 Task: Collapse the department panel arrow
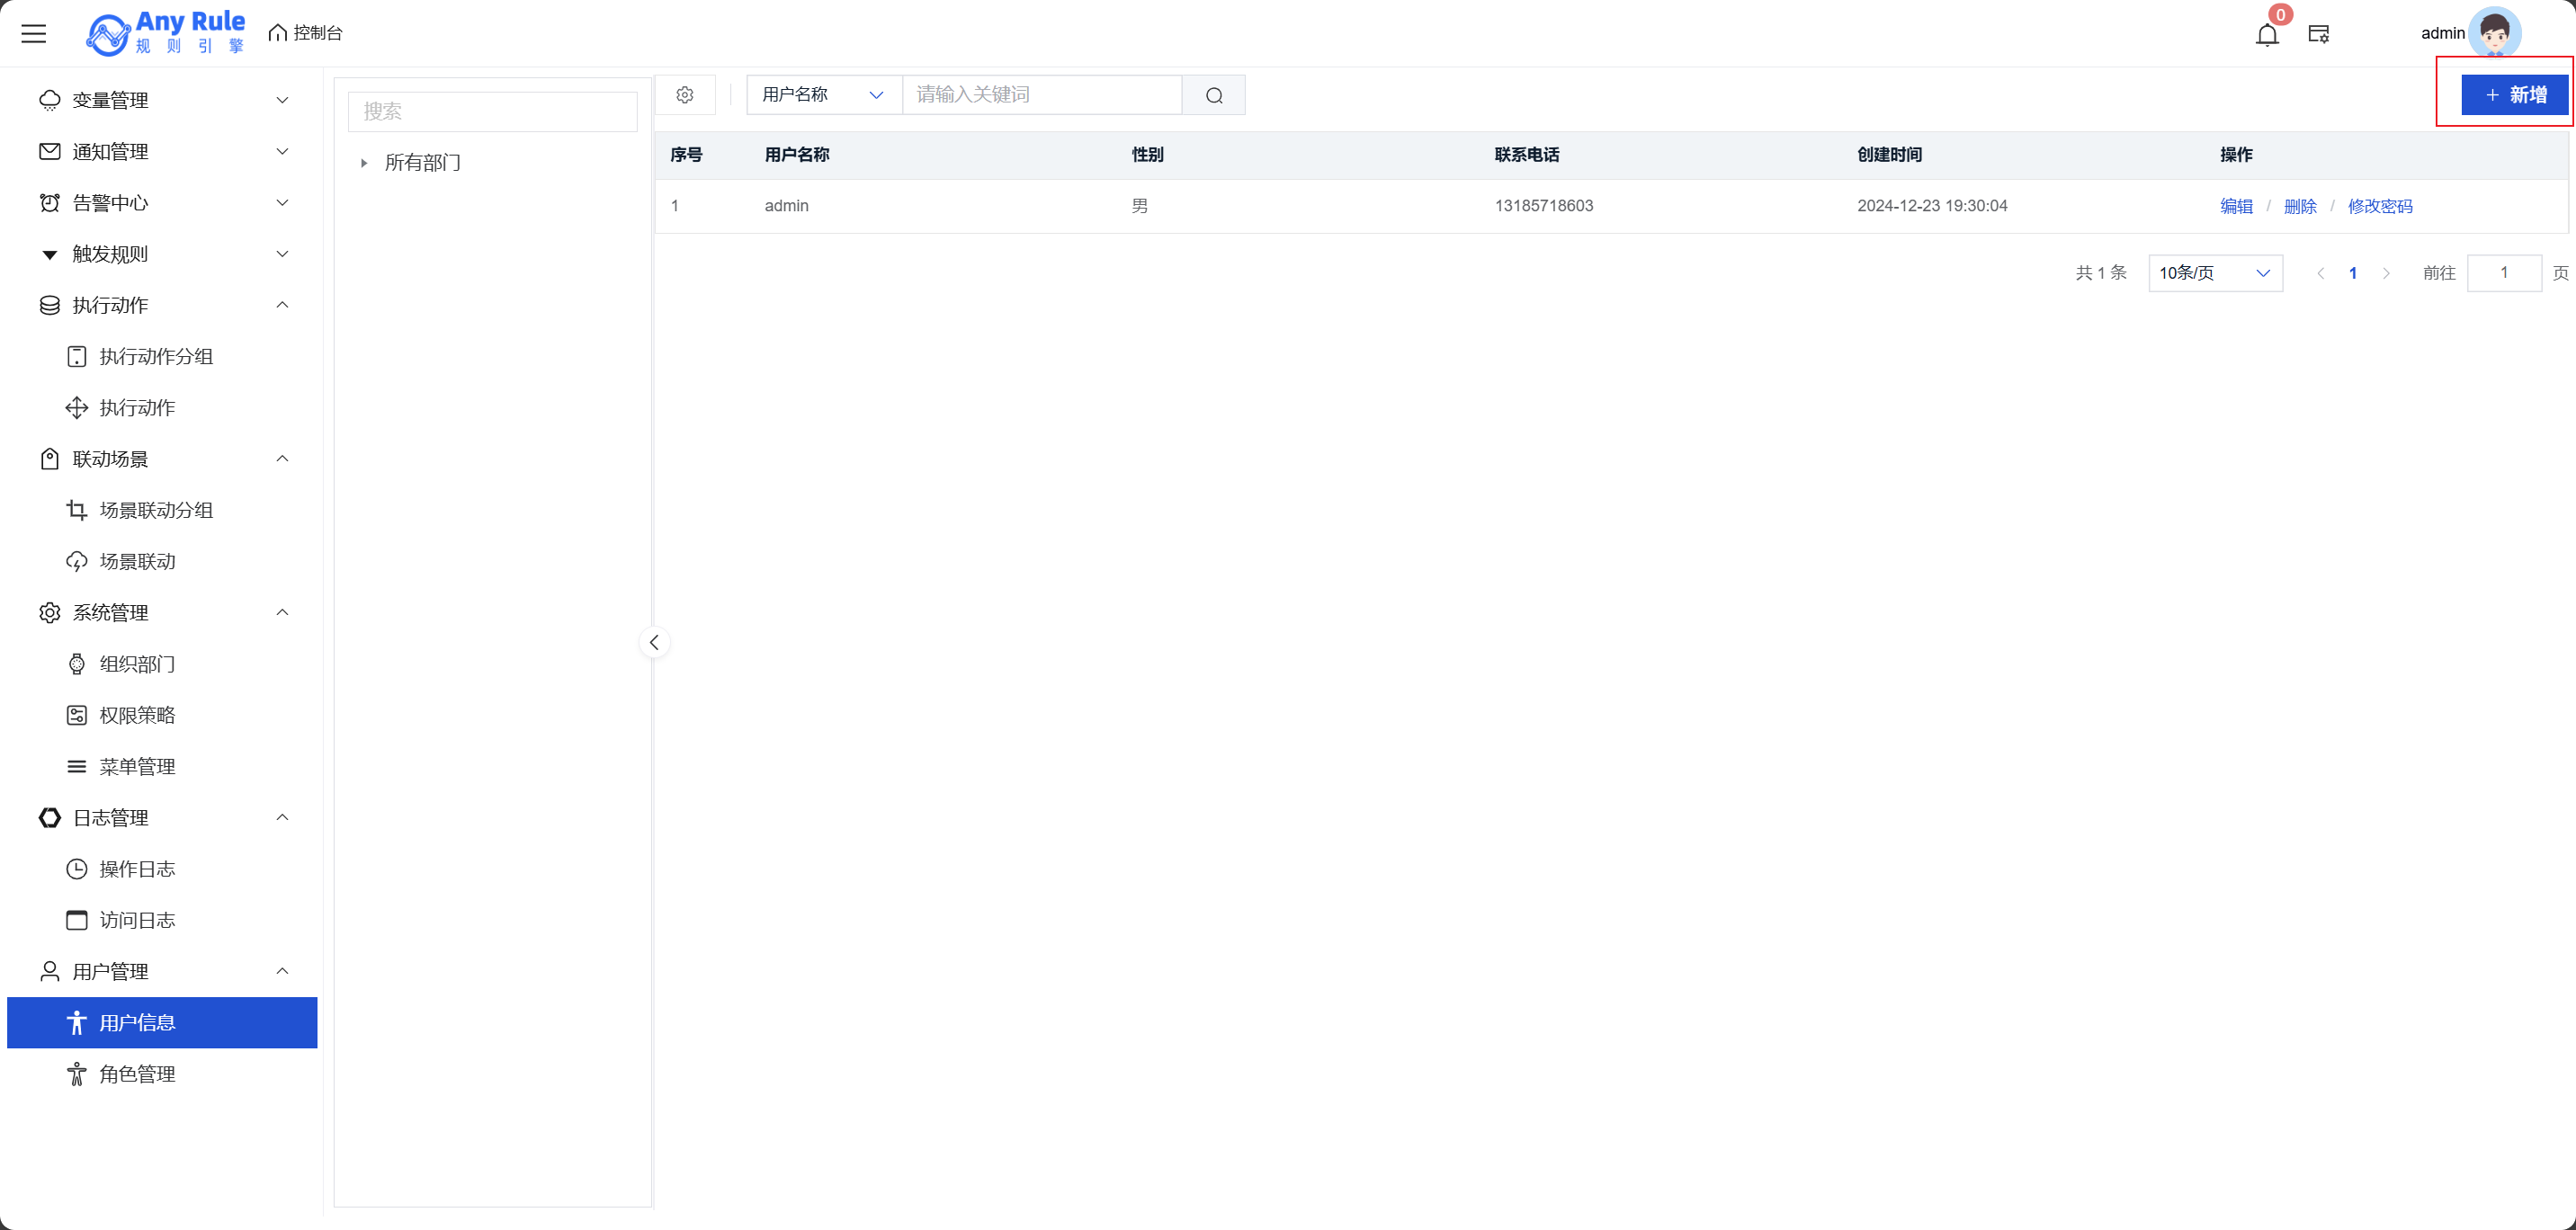coord(654,642)
